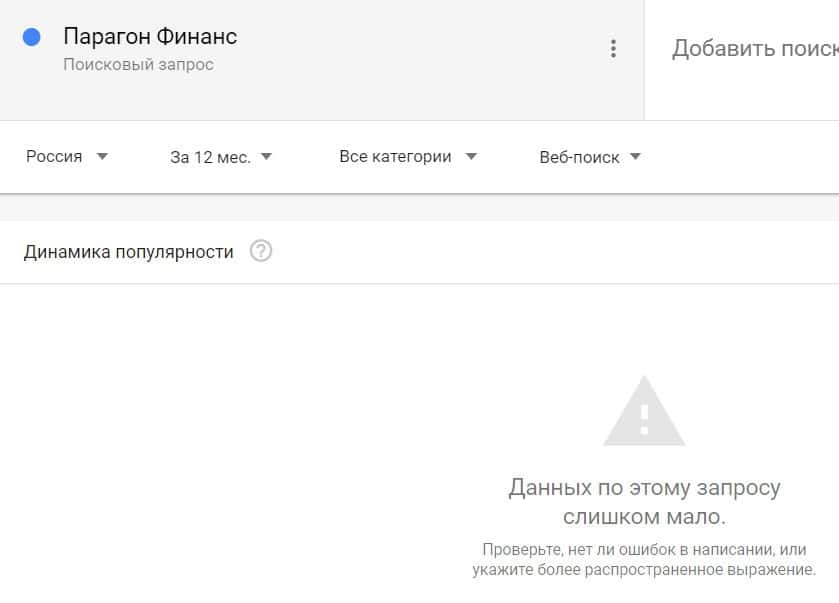The height and width of the screenshot is (603, 839).
Task: Click the help icon beside Динамика популярности
Action: coord(261,250)
